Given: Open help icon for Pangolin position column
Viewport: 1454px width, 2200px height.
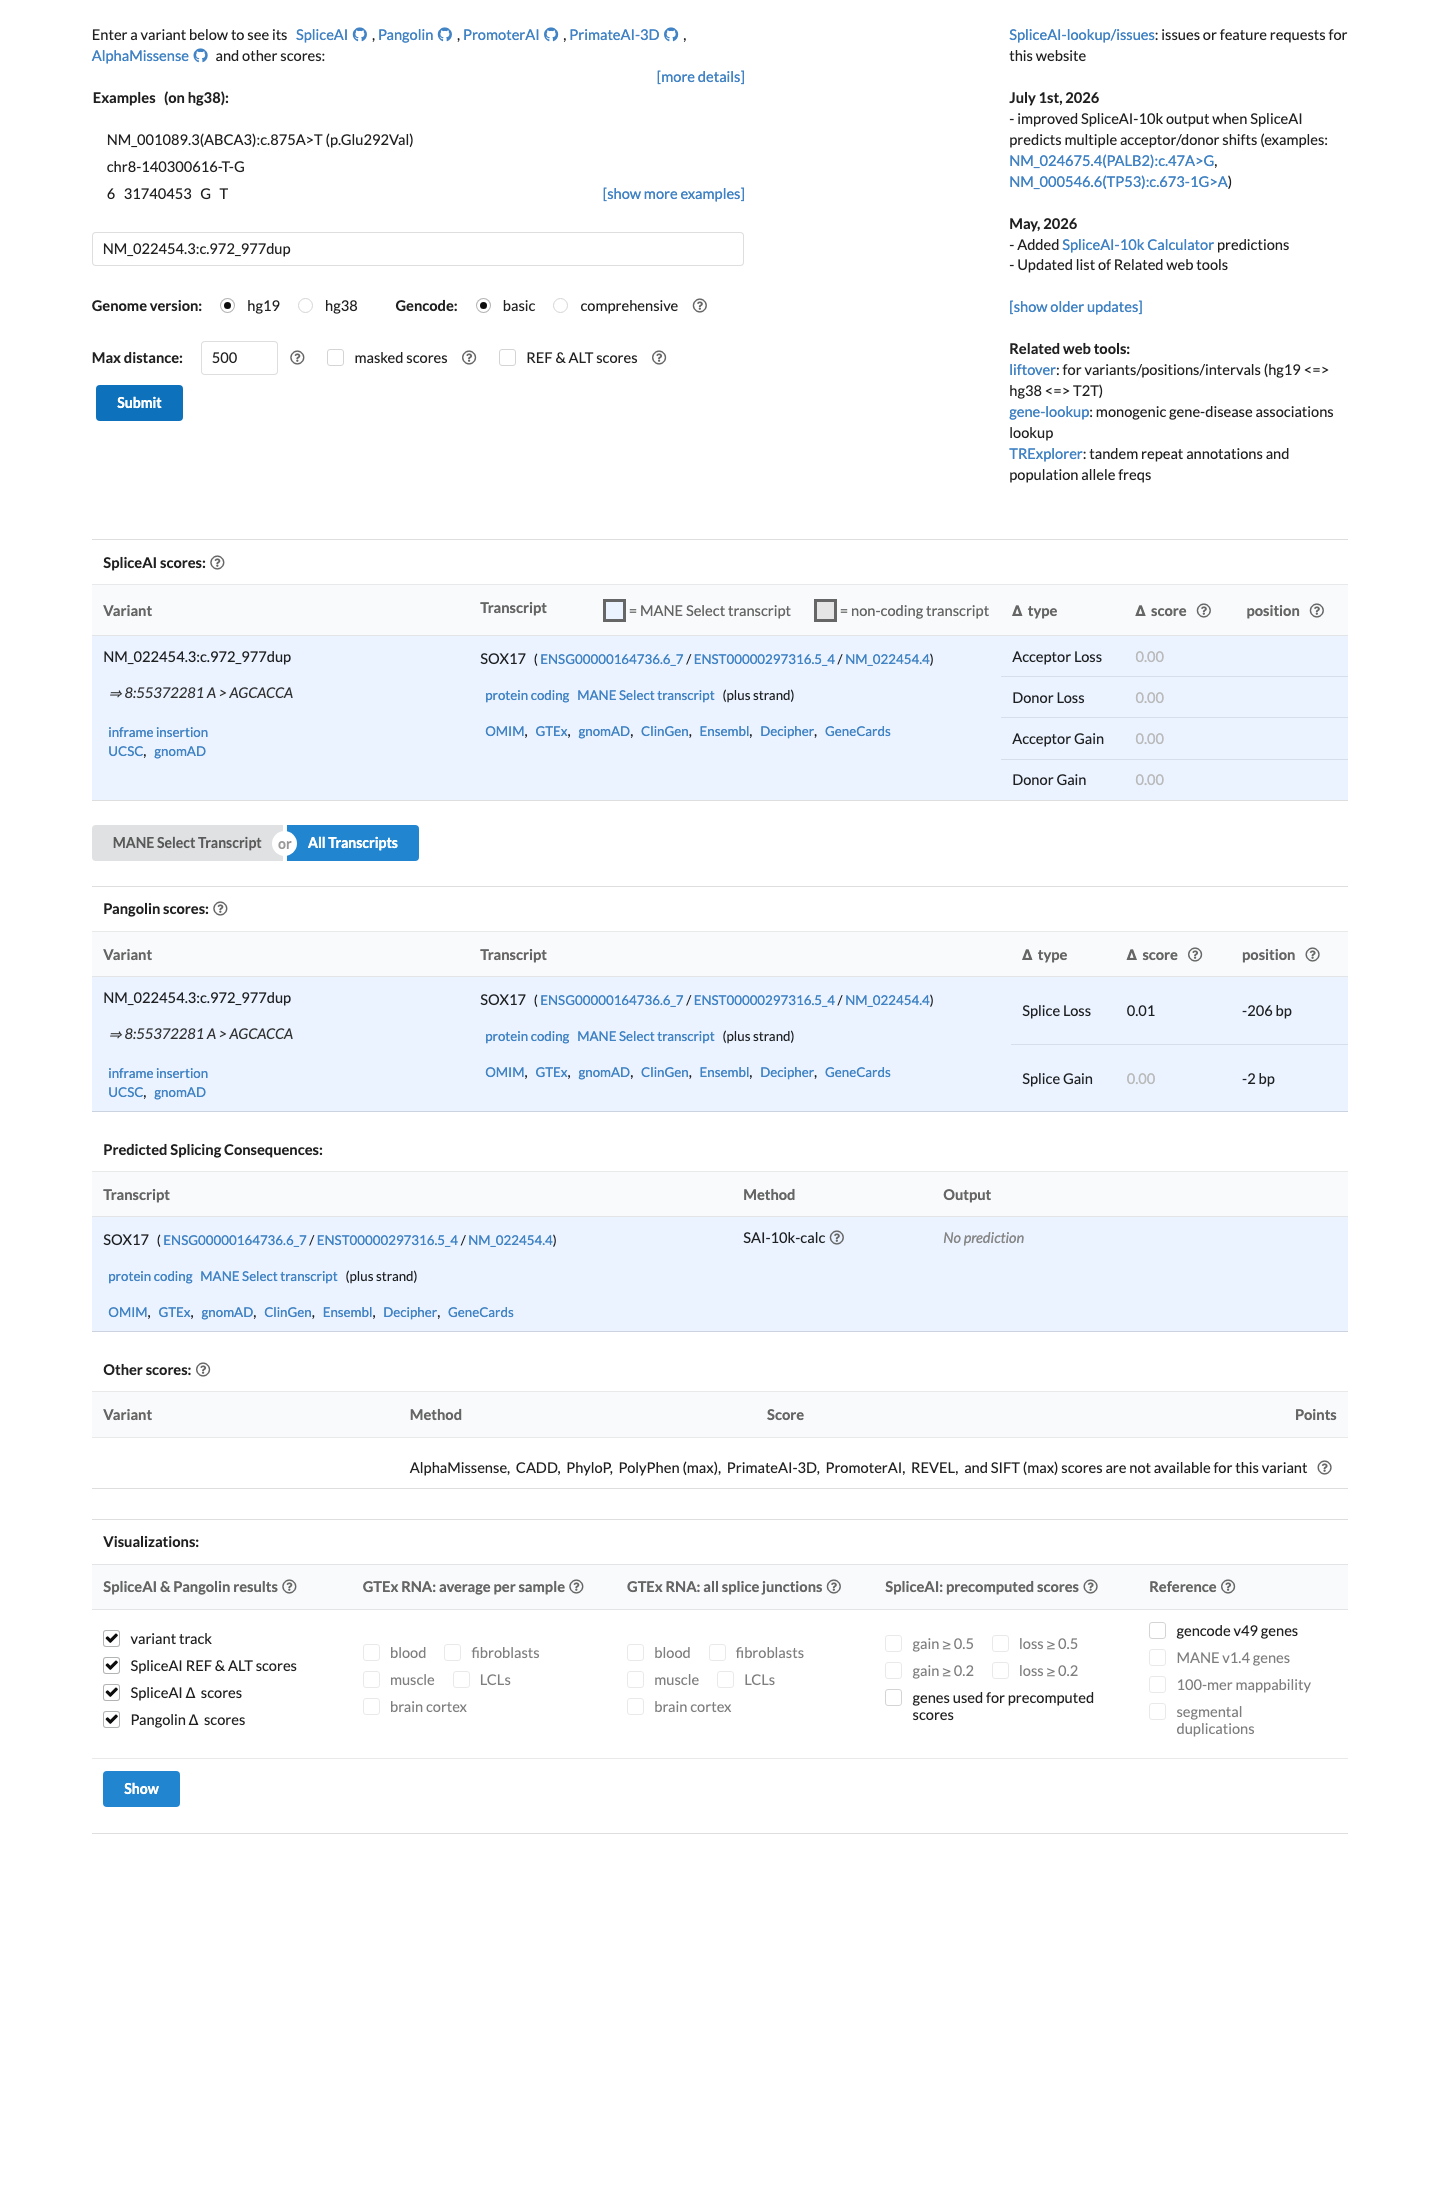Looking at the screenshot, I should tap(1313, 955).
